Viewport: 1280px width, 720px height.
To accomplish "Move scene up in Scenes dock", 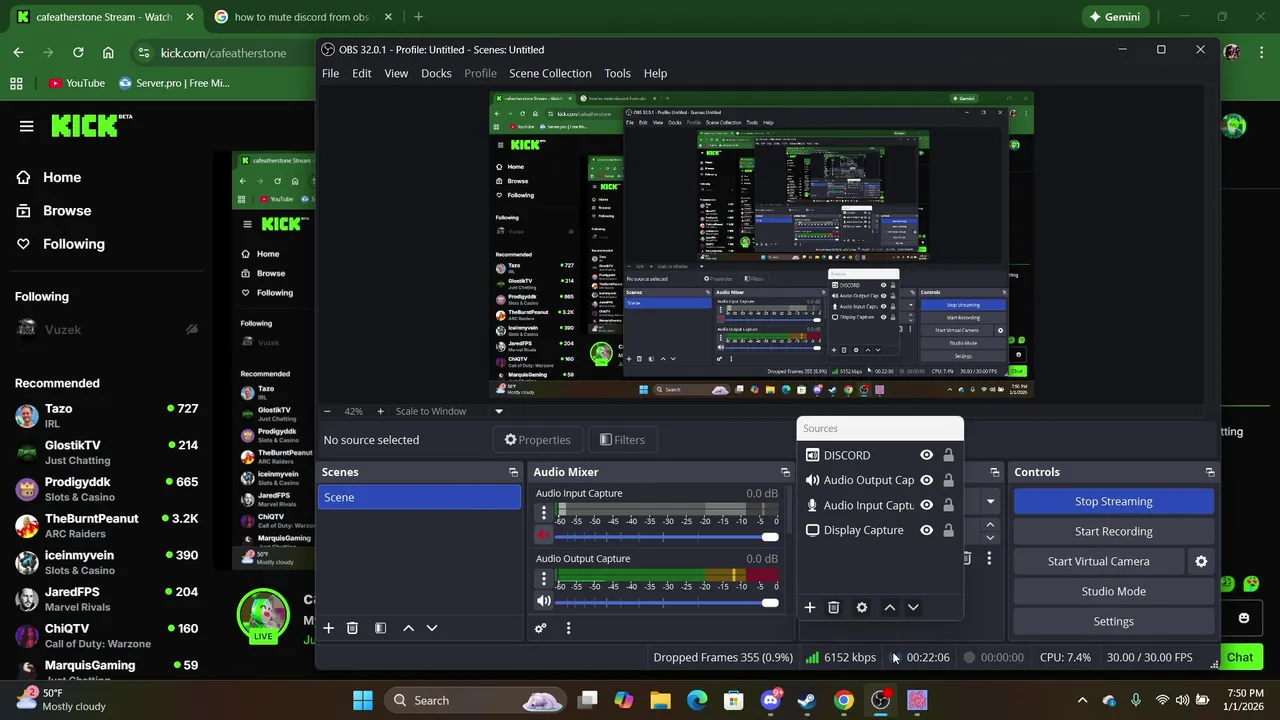I will (408, 628).
